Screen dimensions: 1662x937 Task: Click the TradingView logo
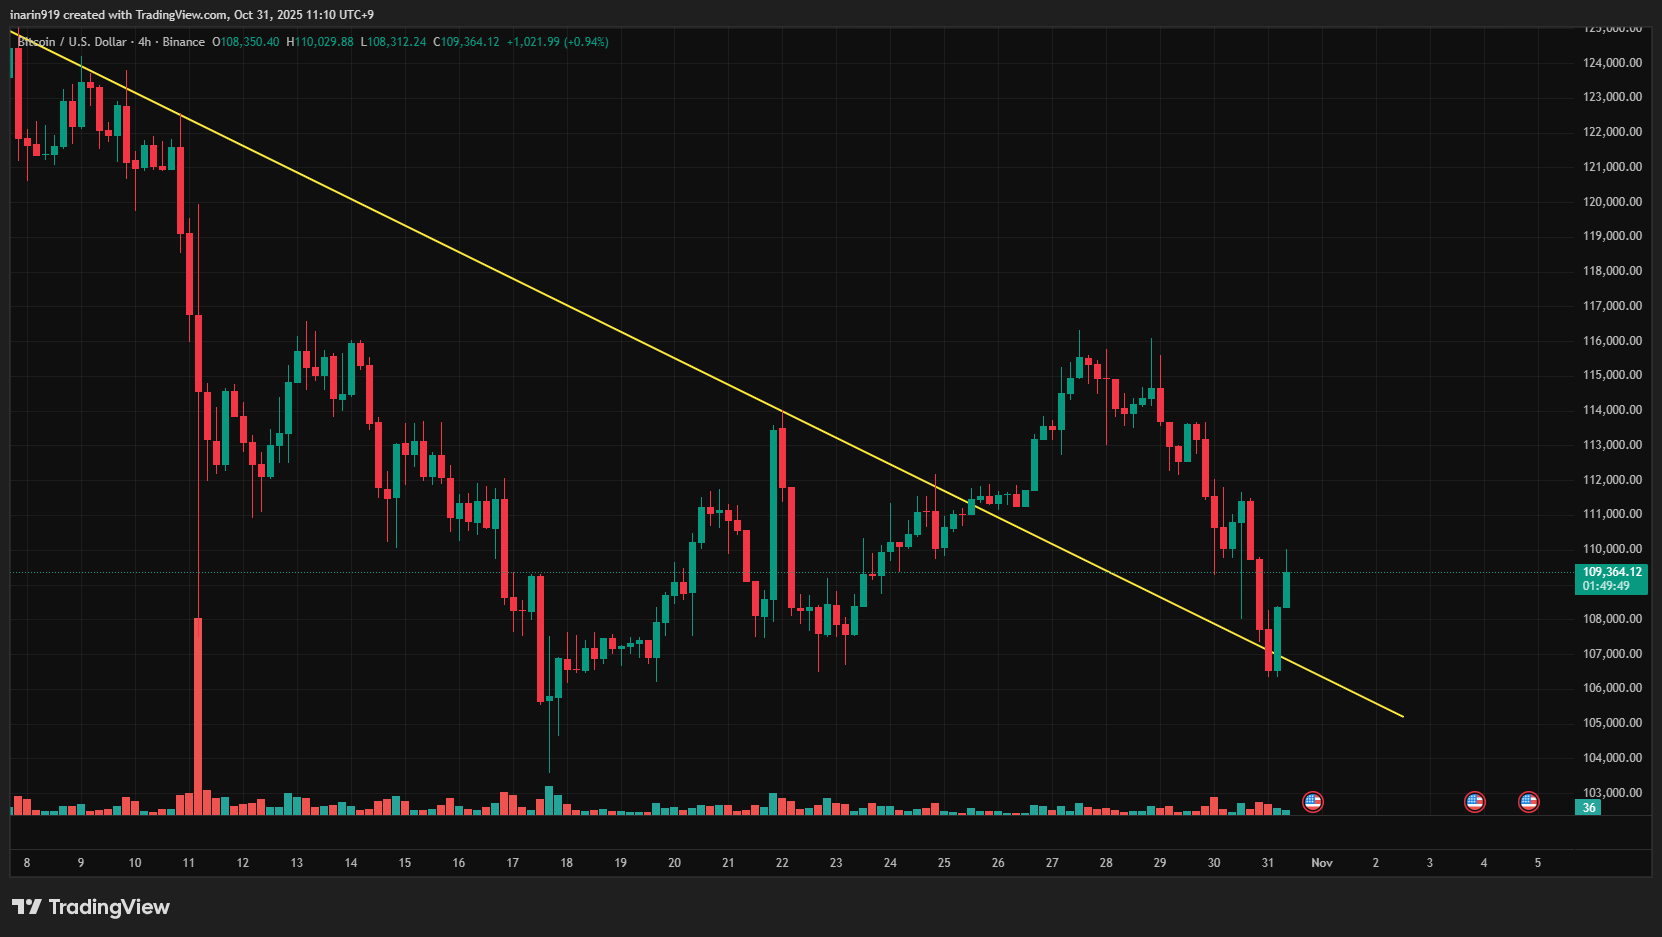coord(90,906)
